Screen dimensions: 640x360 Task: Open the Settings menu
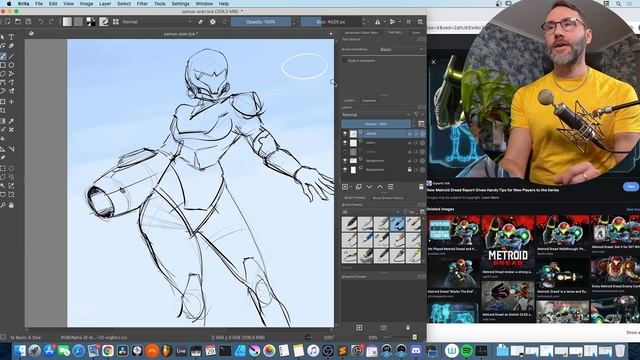pos(180,4)
